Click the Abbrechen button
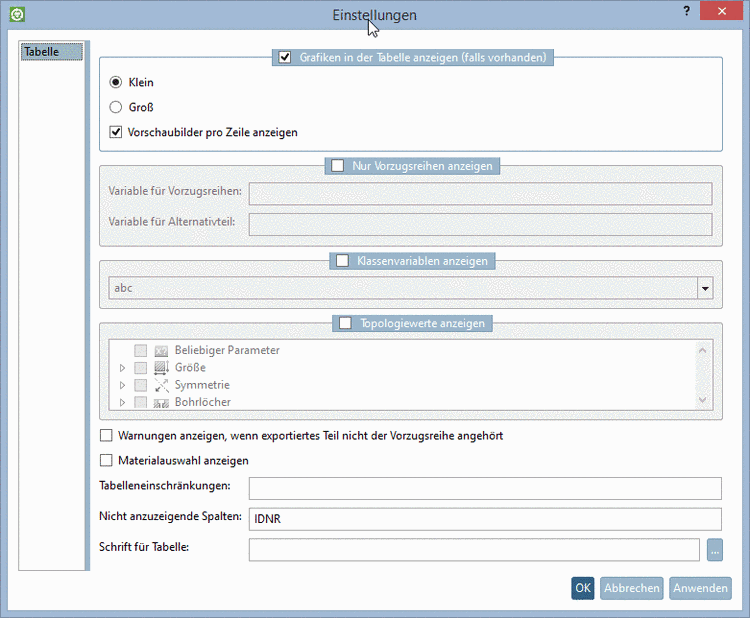Screen dimensions: 750x618 (x=632, y=588)
